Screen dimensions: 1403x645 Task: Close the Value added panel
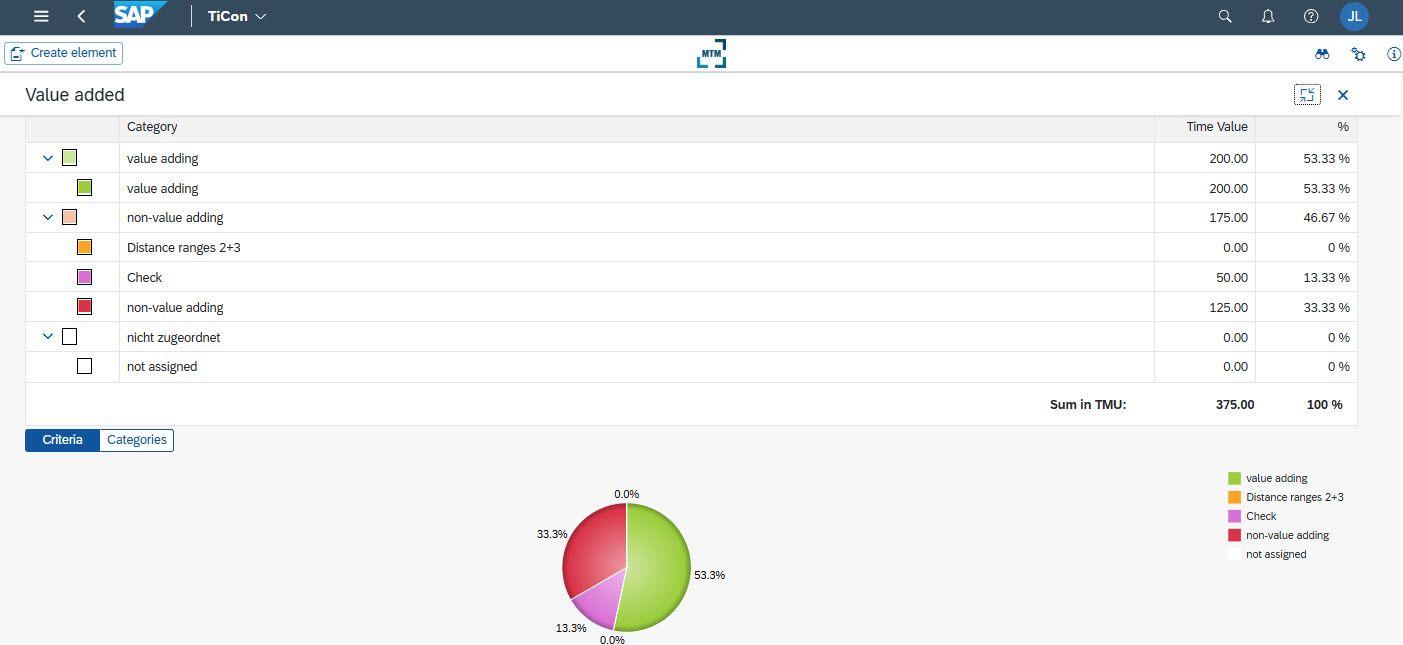(x=1343, y=95)
